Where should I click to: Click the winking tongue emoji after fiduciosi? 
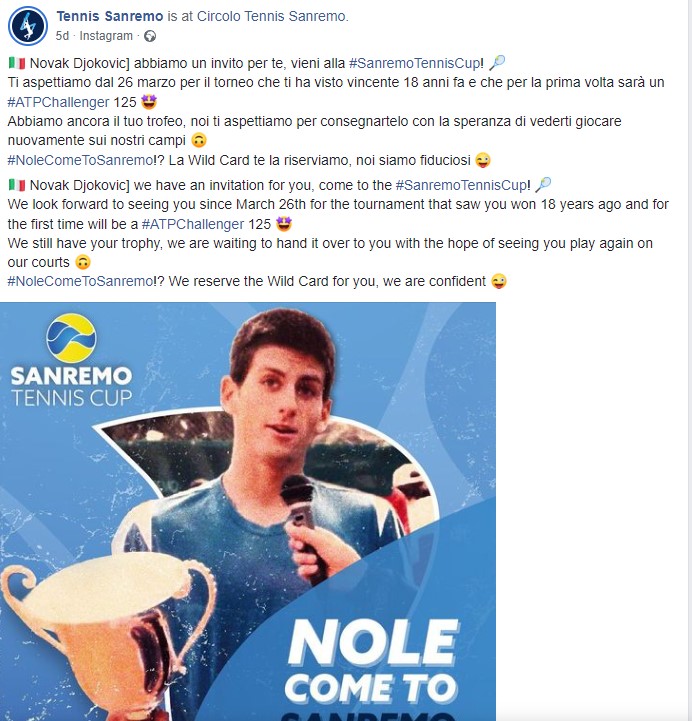pos(483,160)
